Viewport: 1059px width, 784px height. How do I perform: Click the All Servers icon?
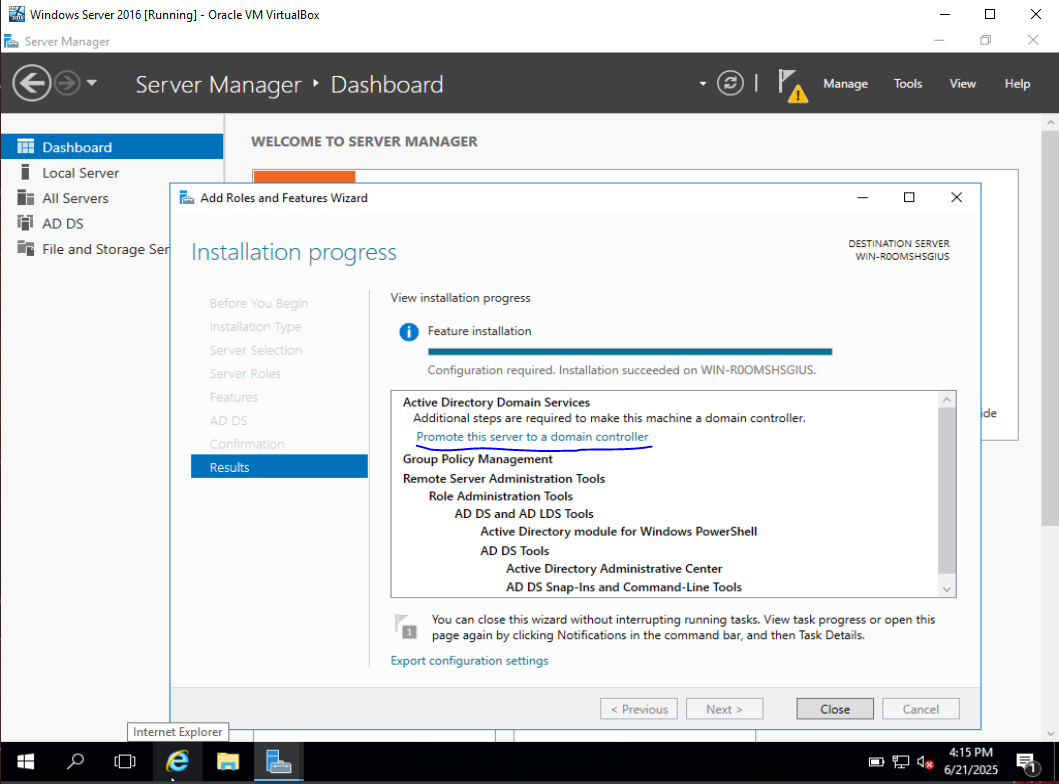coord(26,198)
